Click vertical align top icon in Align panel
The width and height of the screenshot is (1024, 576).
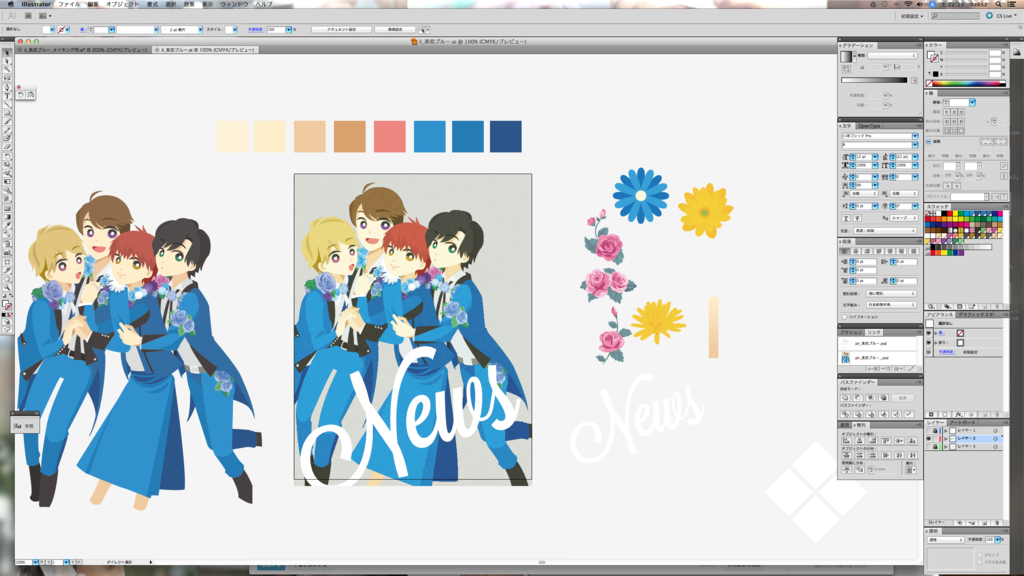click(886, 441)
